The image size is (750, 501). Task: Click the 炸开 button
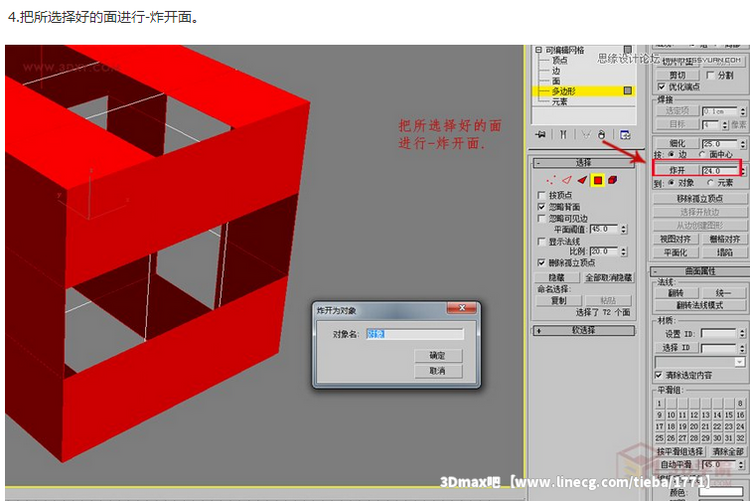[x=676, y=170]
